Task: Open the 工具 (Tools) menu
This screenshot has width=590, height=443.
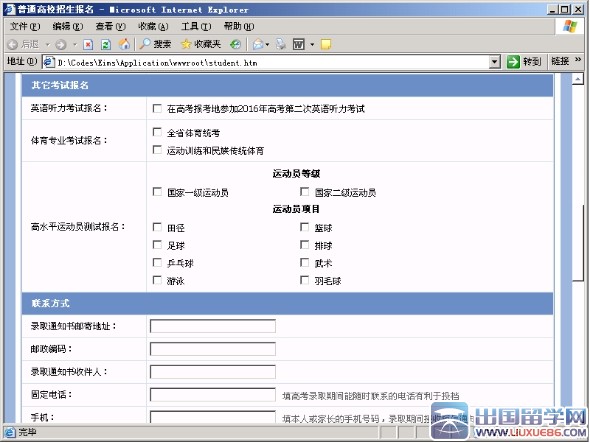Action: [x=196, y=26]
